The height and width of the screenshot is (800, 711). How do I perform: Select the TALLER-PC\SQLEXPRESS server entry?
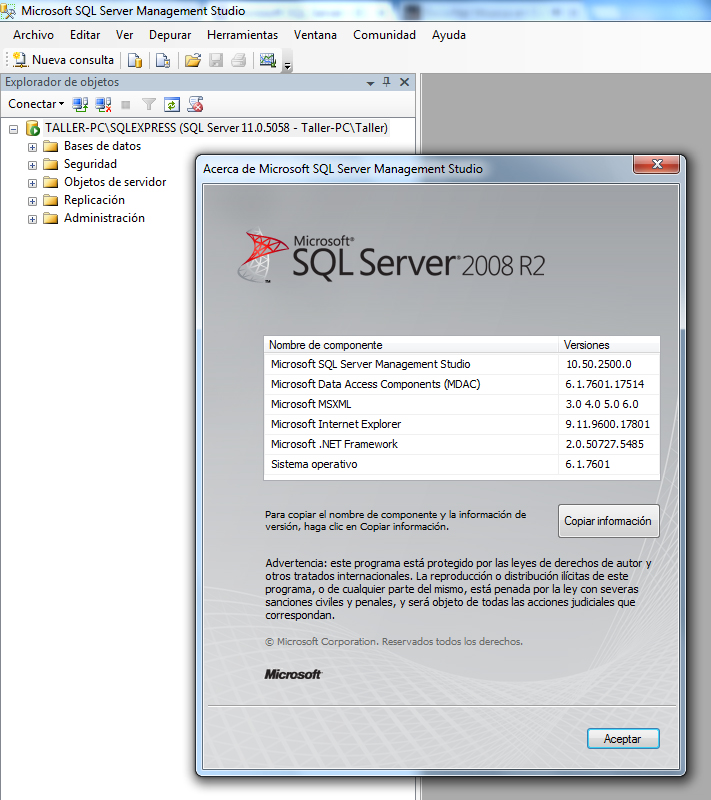tap(216, 128)
